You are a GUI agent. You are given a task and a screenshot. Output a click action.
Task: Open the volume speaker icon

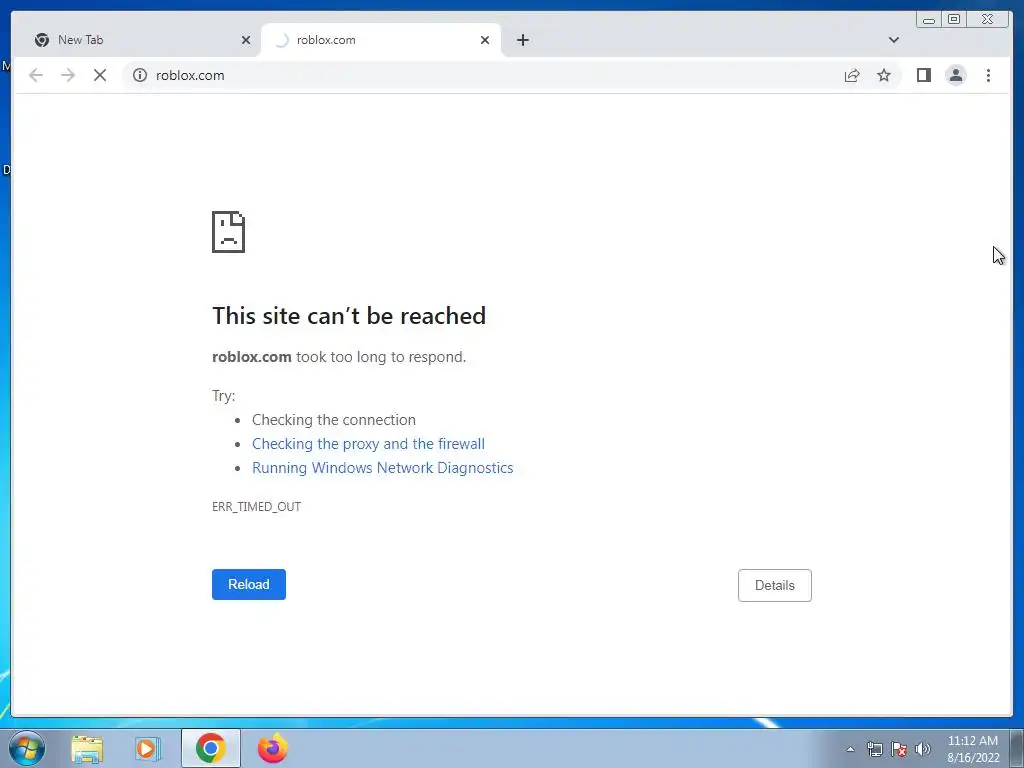(922, 749)
